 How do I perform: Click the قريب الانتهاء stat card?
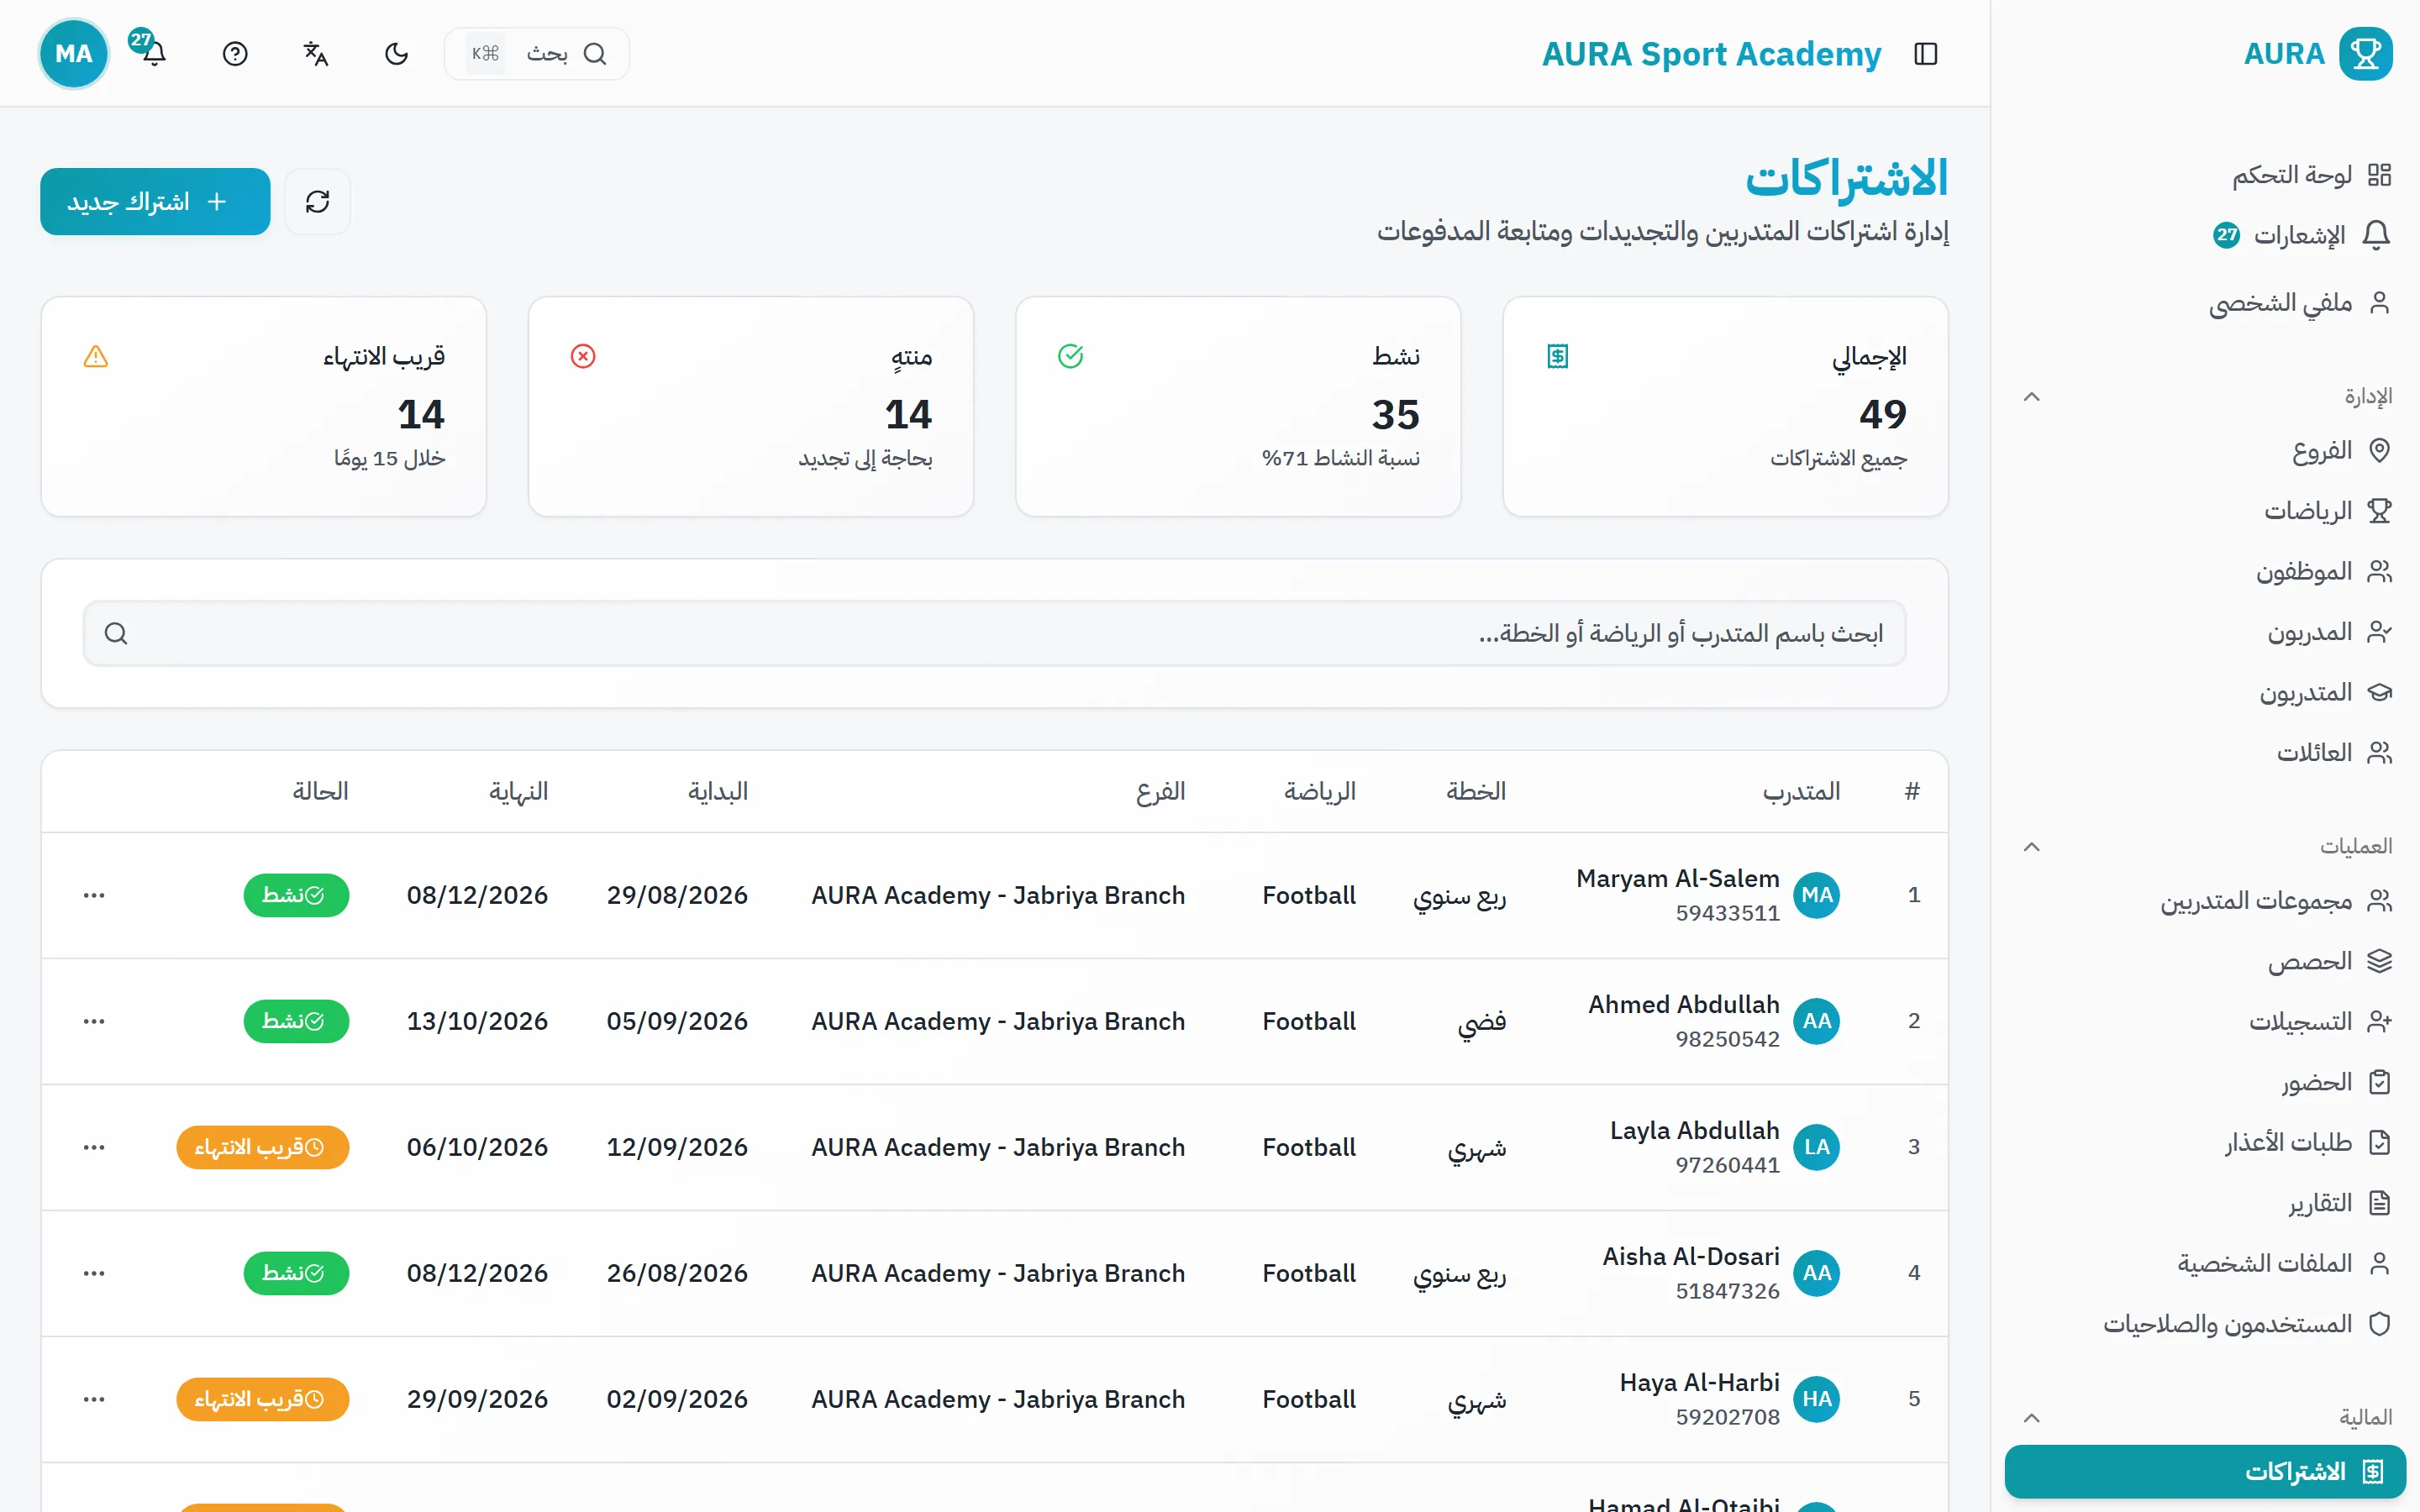point(264,407)
